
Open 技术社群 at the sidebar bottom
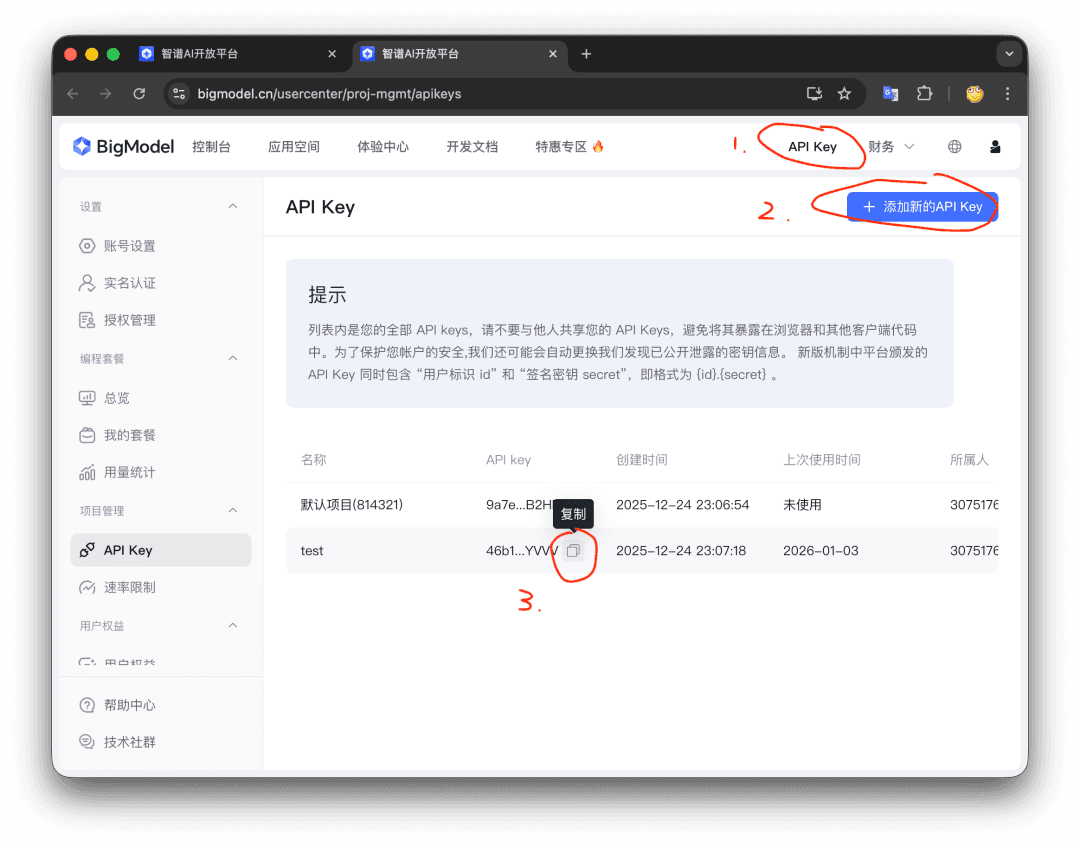coord(88,741)
